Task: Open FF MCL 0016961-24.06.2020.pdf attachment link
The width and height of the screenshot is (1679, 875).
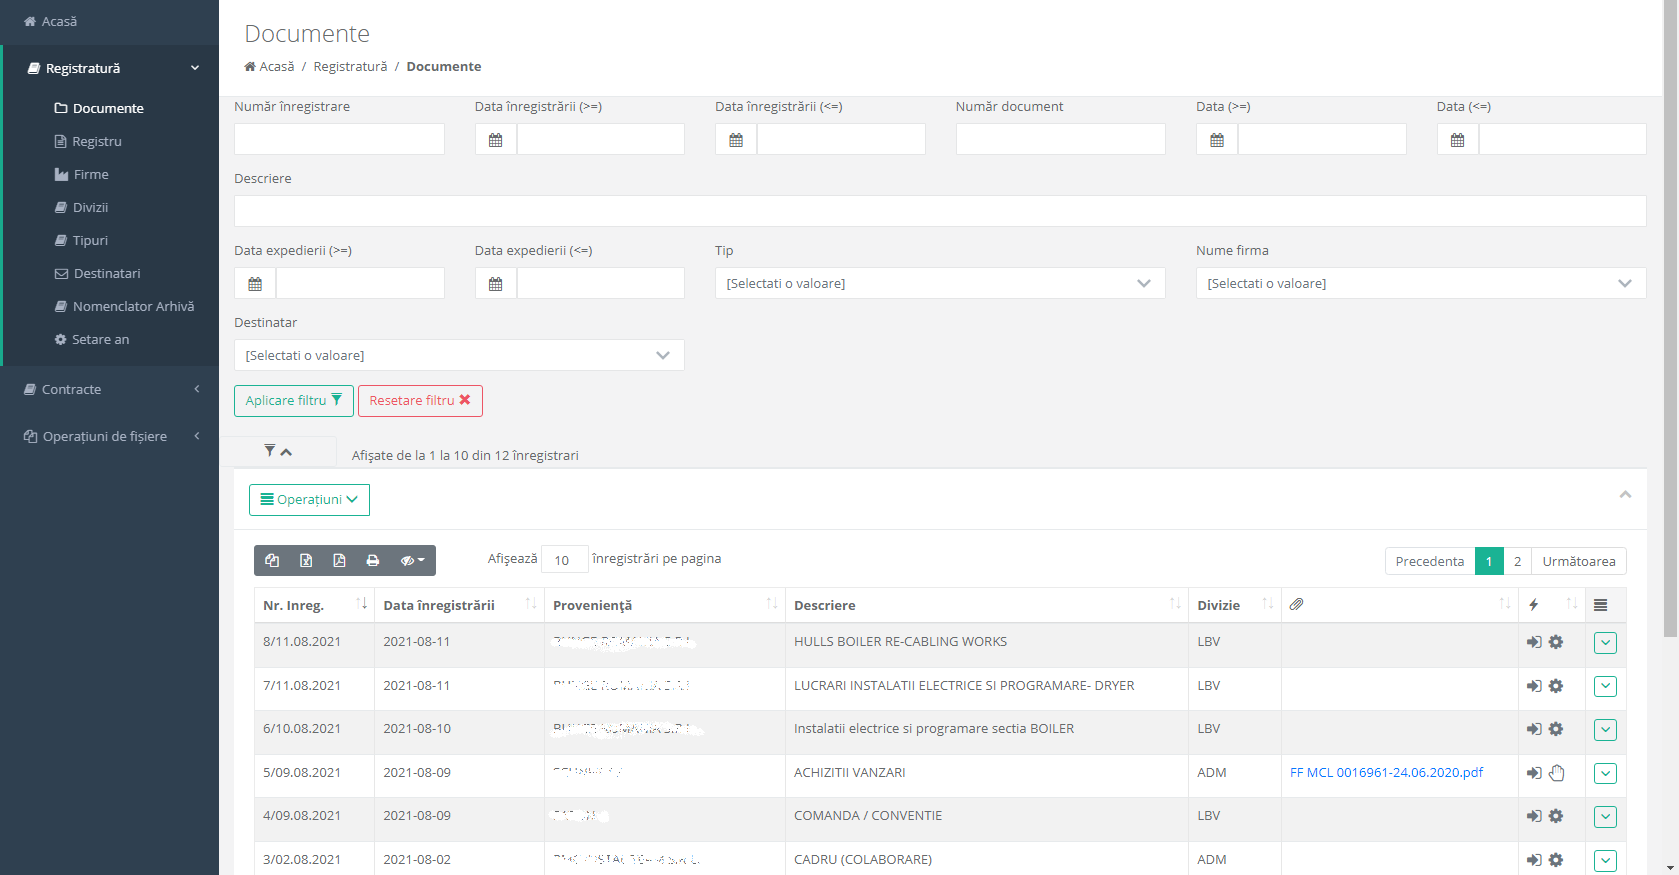Action: [x=1386, y=773]
